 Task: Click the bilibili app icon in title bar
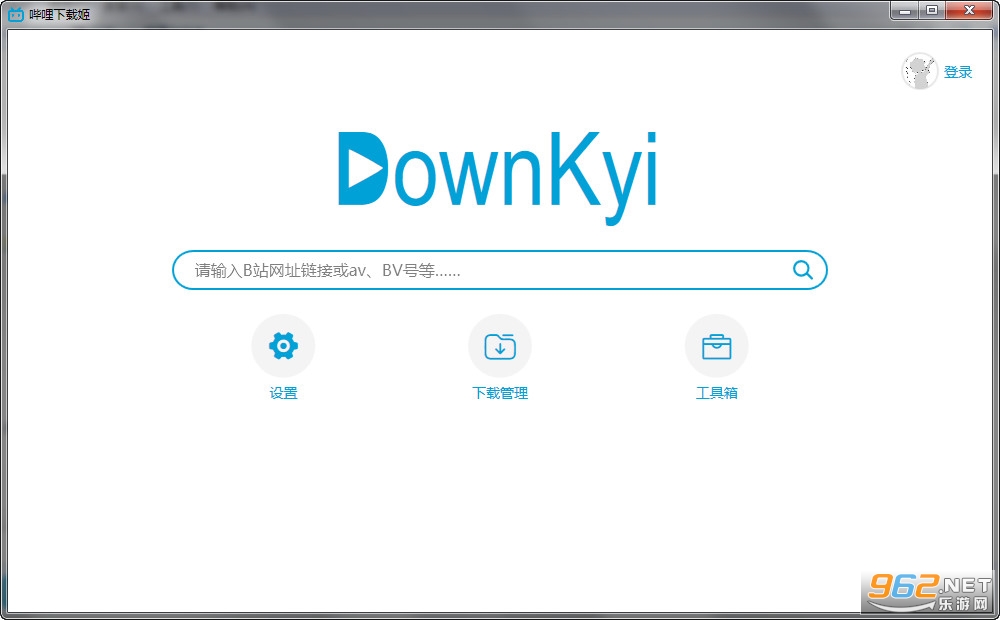[x=16, y=14]
